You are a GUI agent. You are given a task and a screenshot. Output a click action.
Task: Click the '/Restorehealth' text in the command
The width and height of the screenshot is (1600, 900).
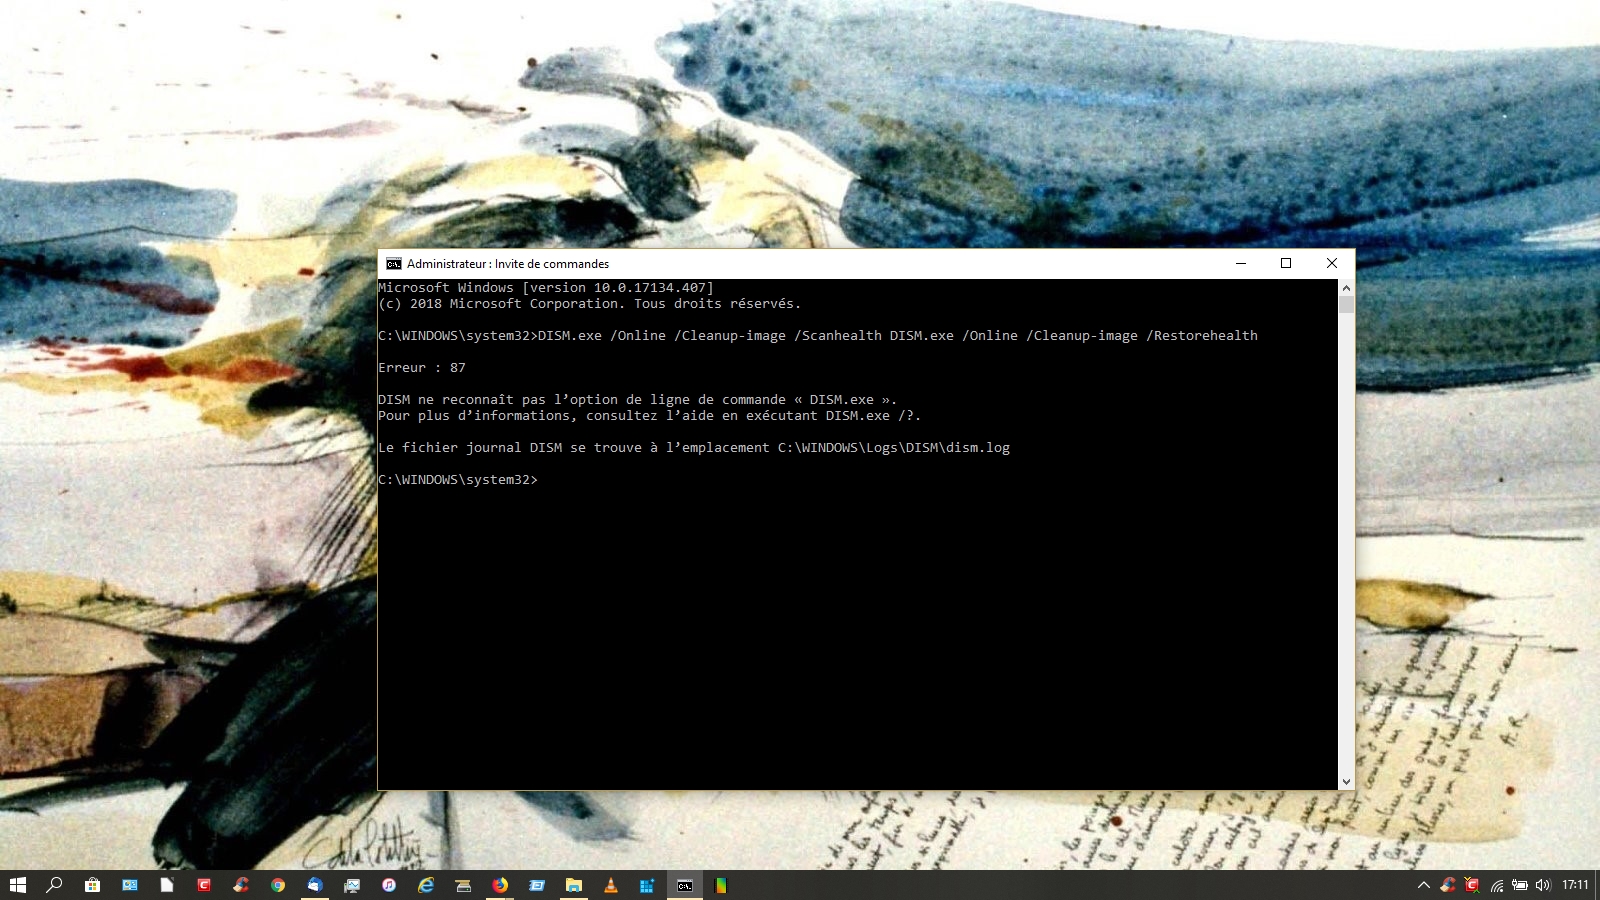1202,336
